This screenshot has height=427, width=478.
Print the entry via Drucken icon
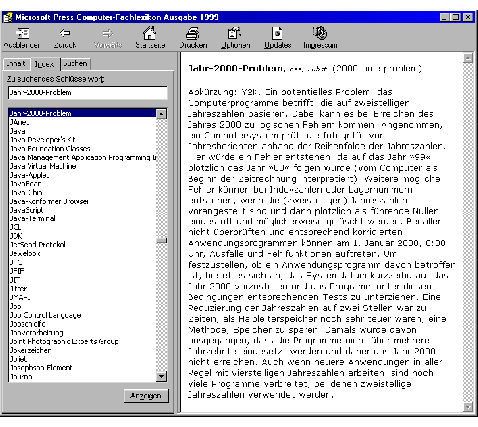click(x=193, y=33)
